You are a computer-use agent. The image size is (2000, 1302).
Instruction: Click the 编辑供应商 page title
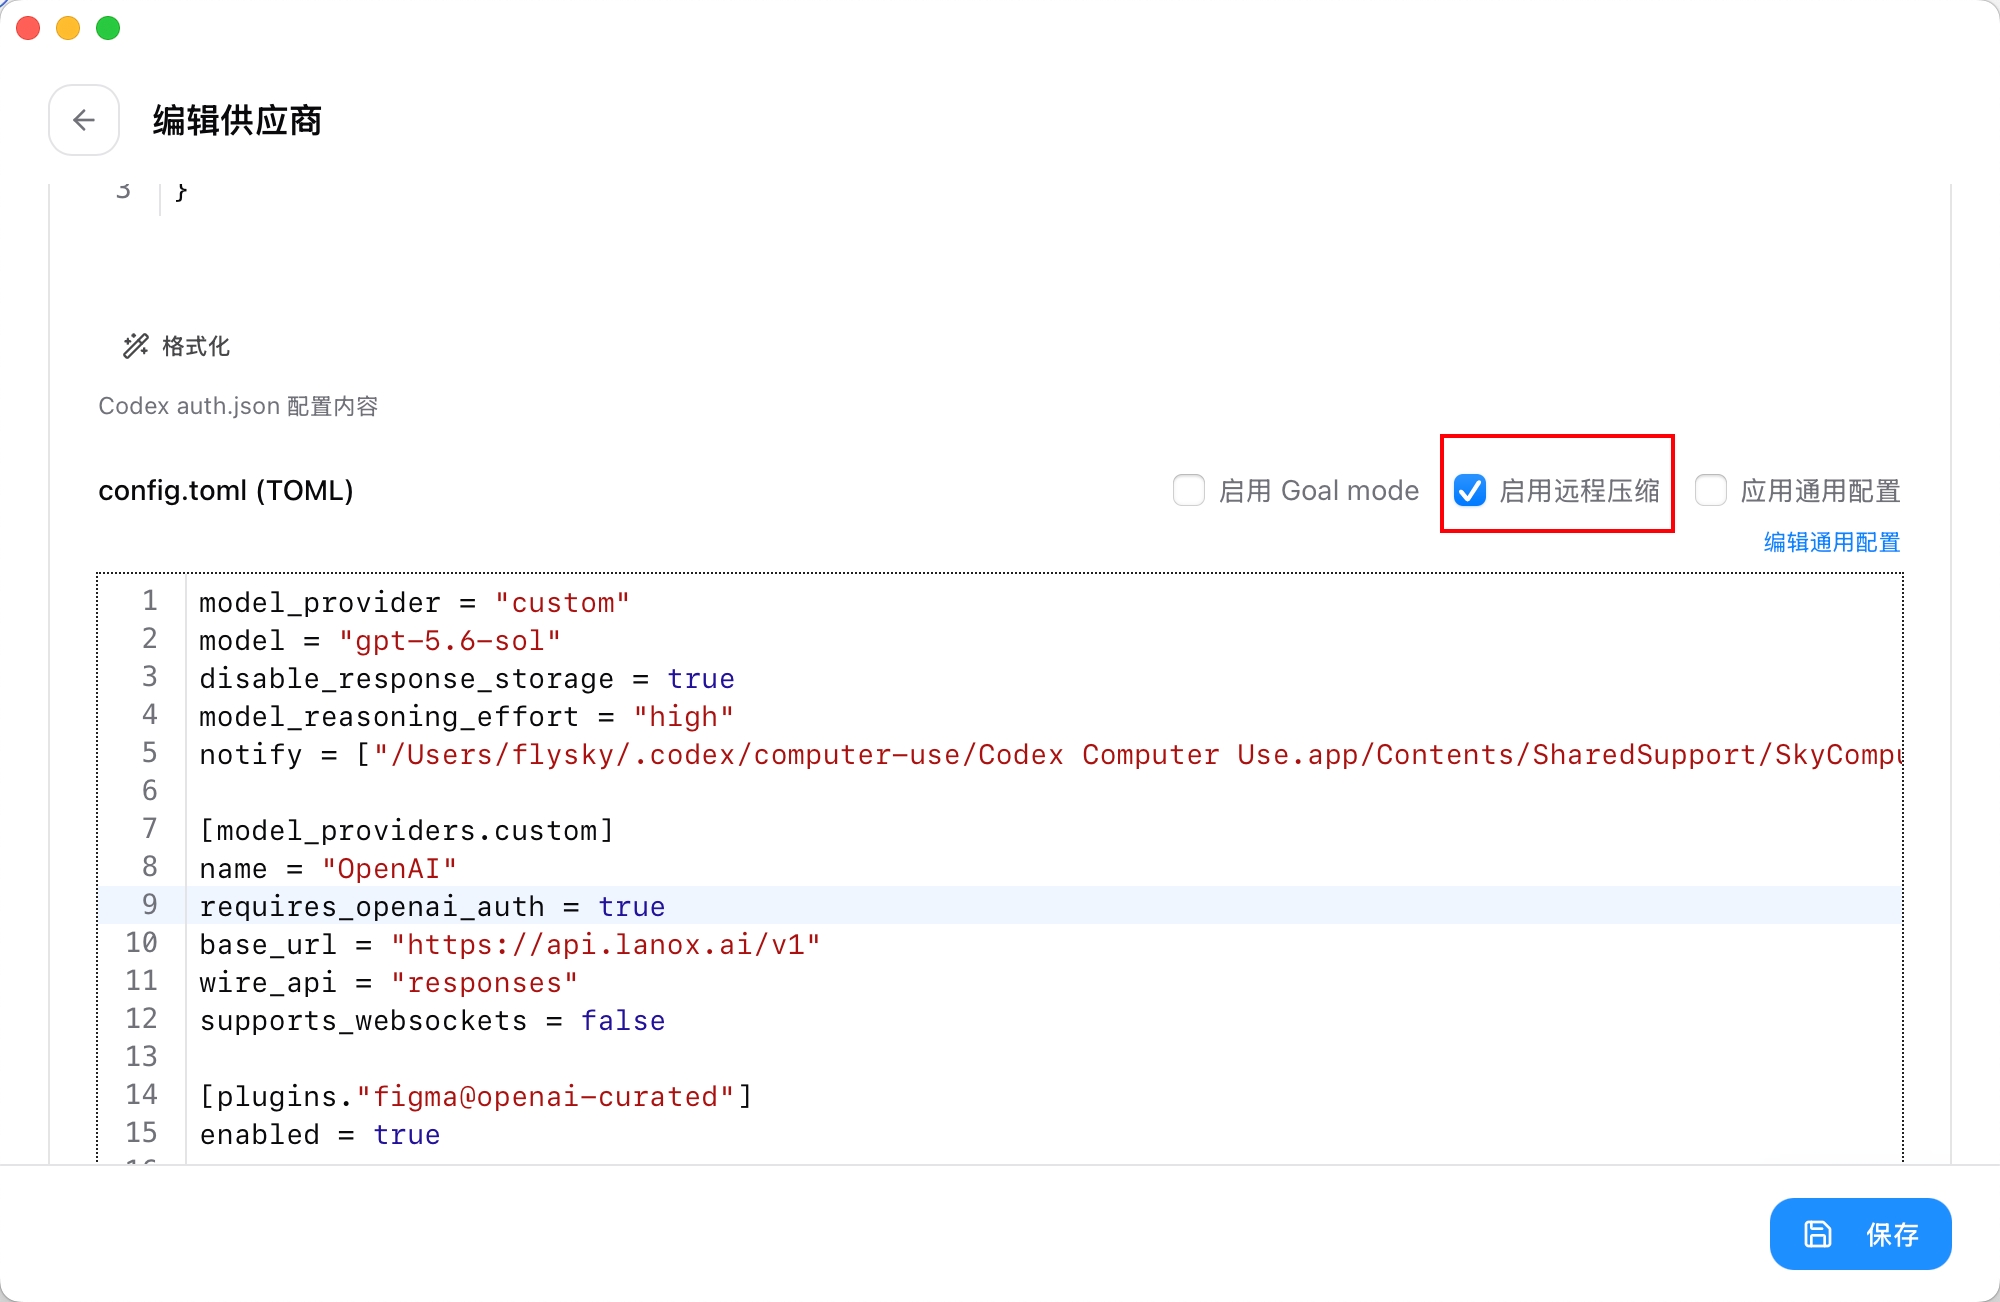[x=237, y=121]
